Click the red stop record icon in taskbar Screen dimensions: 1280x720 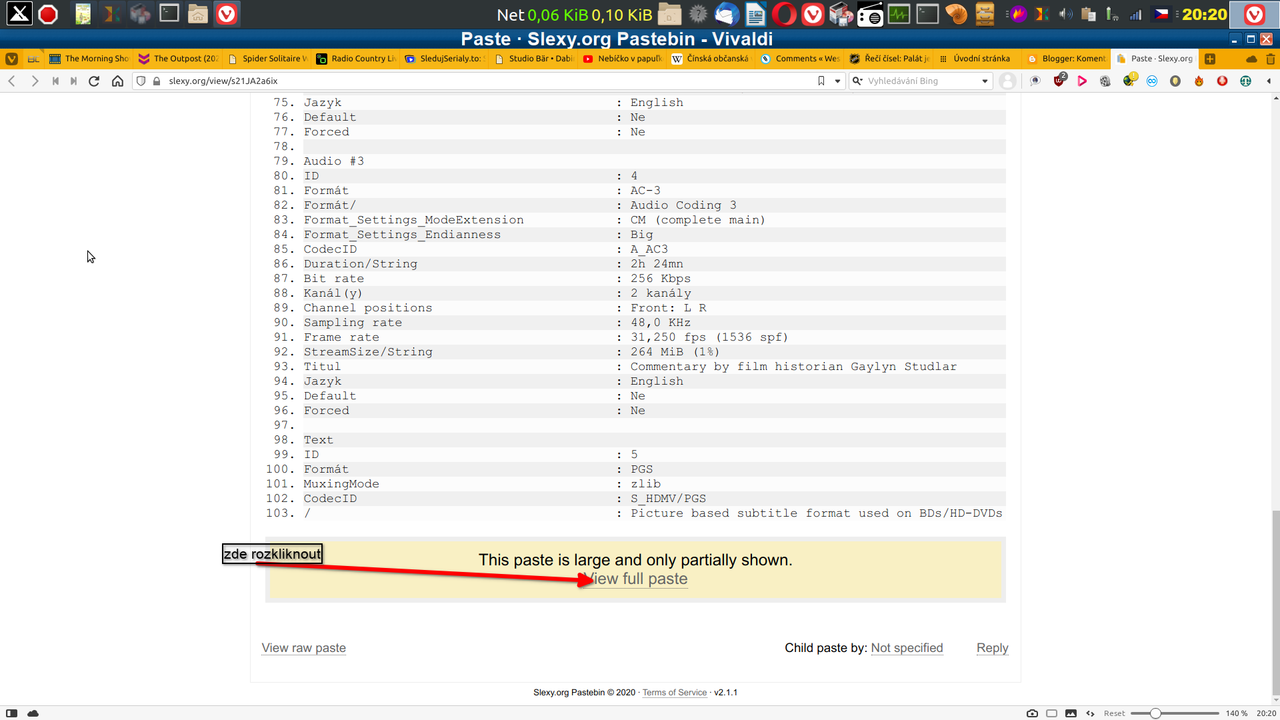pyautogui.click(x=47, y=14)
